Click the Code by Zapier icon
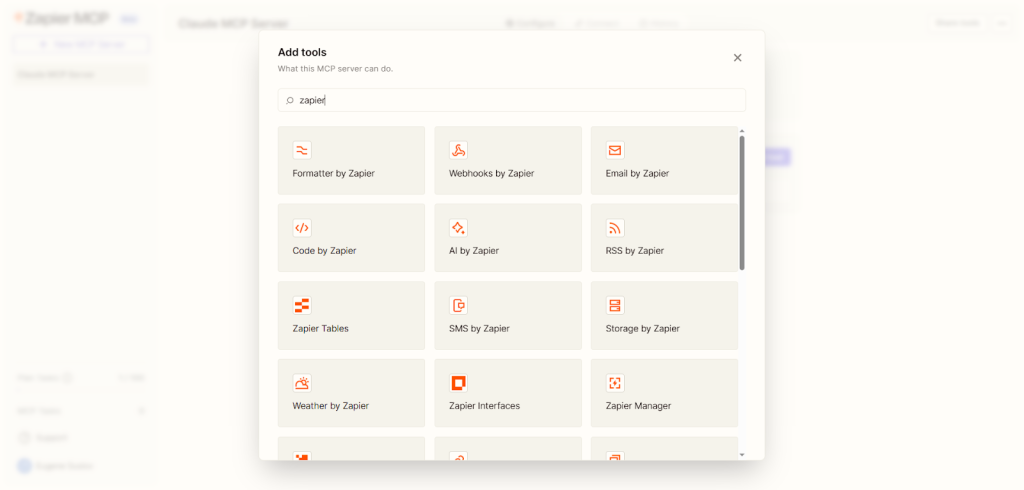This screenshot has height=490, width=1024. pyautogui.click(x=302, y=228)
